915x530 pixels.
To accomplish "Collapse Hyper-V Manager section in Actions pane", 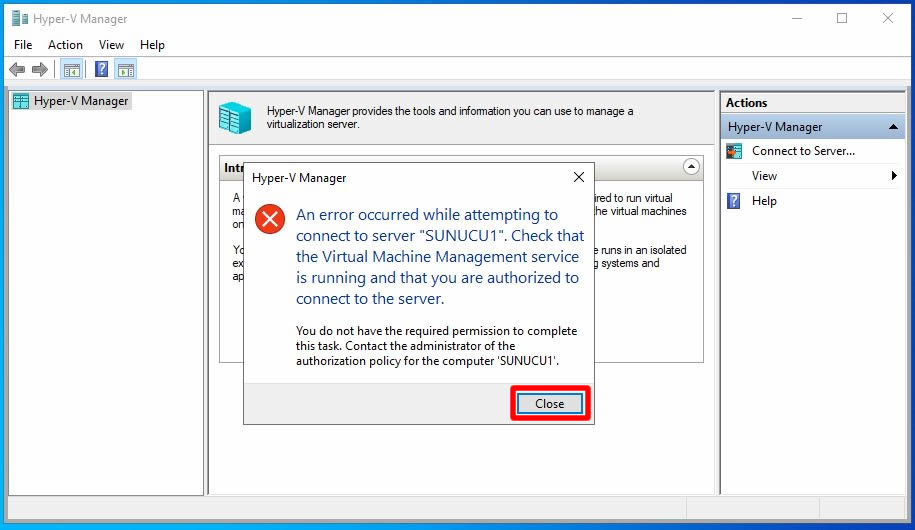I will click(893, 127).
